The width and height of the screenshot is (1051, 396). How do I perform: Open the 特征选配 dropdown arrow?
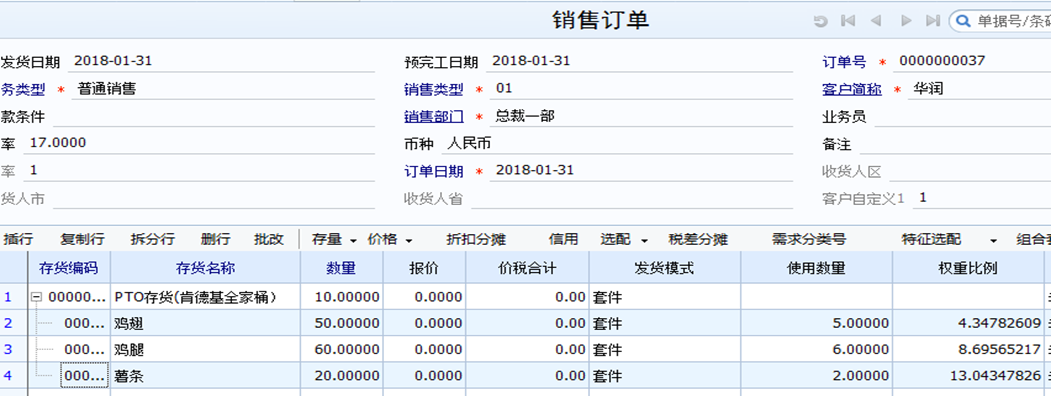(x=993, y=240)
